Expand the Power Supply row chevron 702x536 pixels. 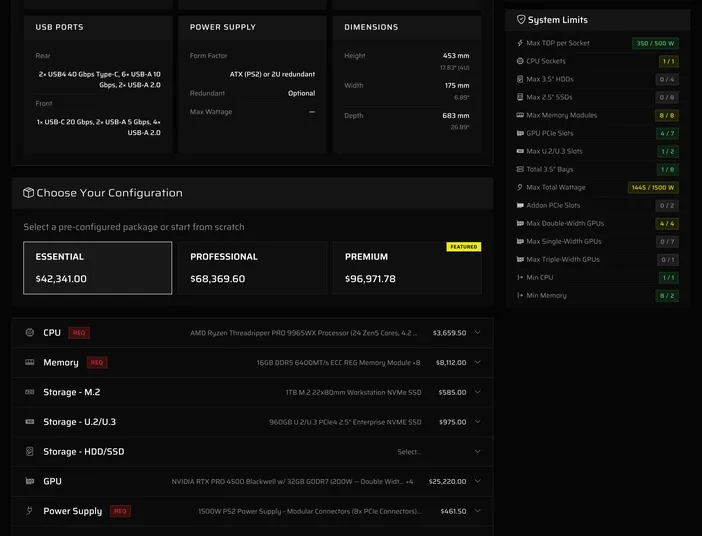(x=477, y=510)
